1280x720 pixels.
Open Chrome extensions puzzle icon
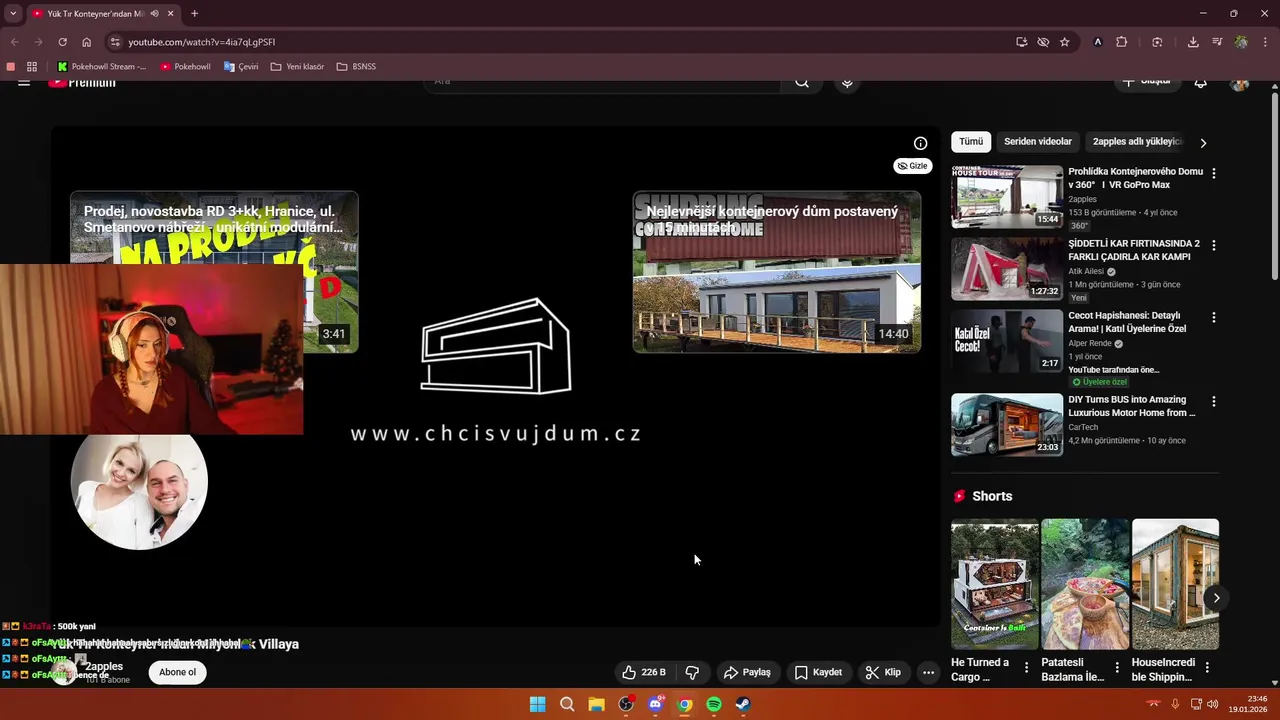click(x=1122, y=42)
